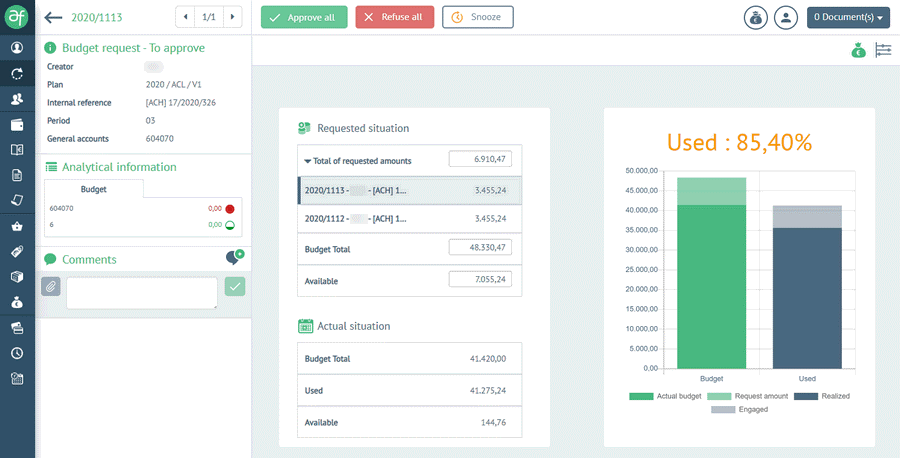
Task: Click the back arrow next to 2020/1113
Action: point(54,17)
